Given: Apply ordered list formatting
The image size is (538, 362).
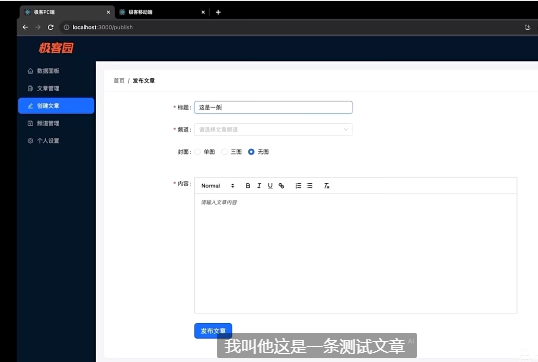Looking at the screenshot, I should coord(298,186).
